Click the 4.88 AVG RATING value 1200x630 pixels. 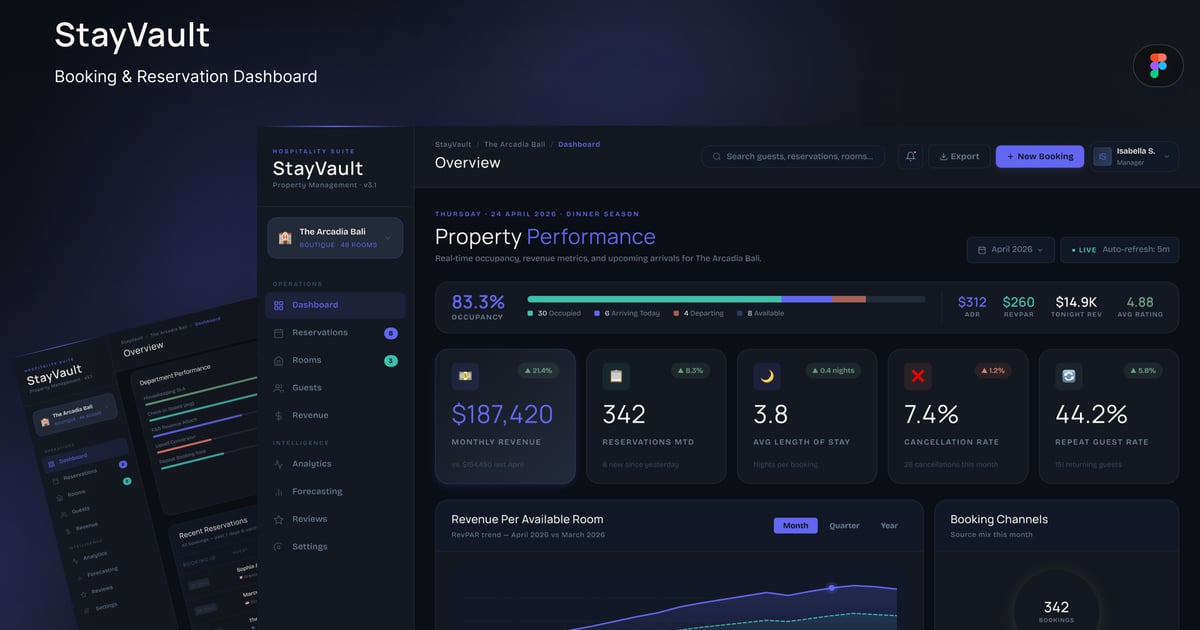[x=1140, y=302]
